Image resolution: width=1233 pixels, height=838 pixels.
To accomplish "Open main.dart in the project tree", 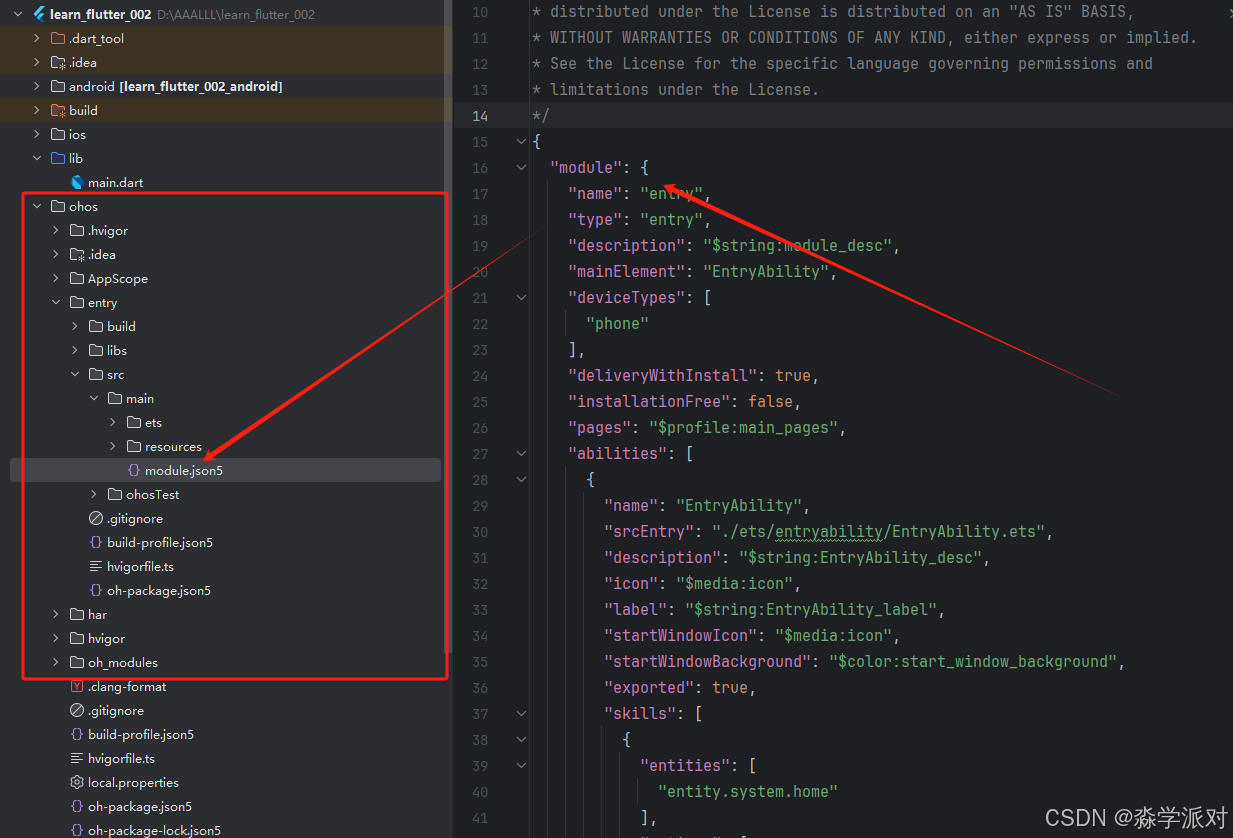I will (x=115, y=182).
